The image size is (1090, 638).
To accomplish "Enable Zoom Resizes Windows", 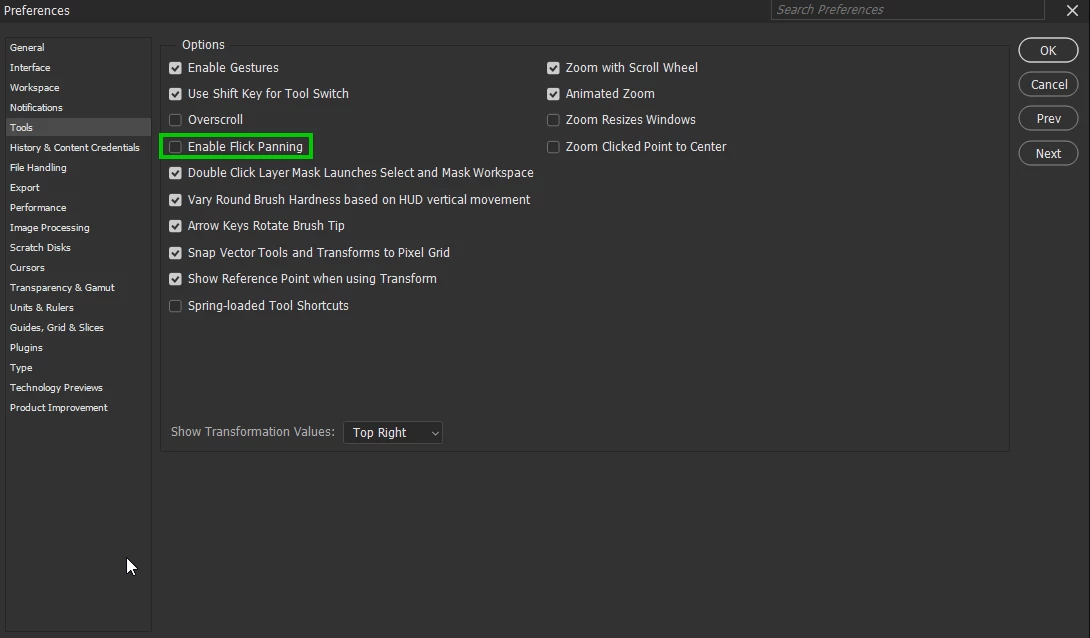I will tap(553, 120).
